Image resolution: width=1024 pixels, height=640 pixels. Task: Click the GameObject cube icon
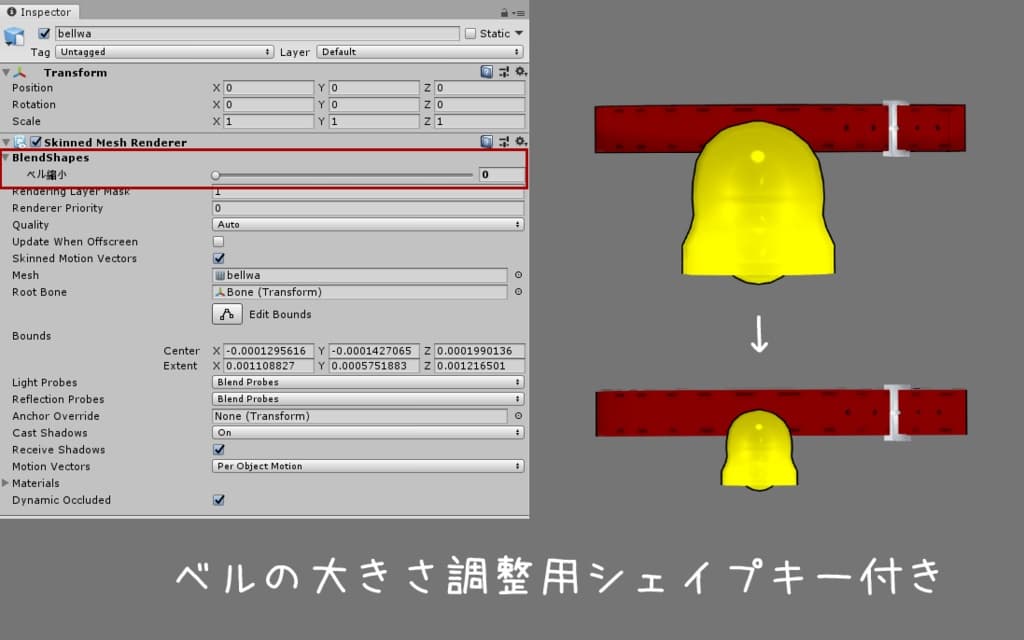point(14,37)
